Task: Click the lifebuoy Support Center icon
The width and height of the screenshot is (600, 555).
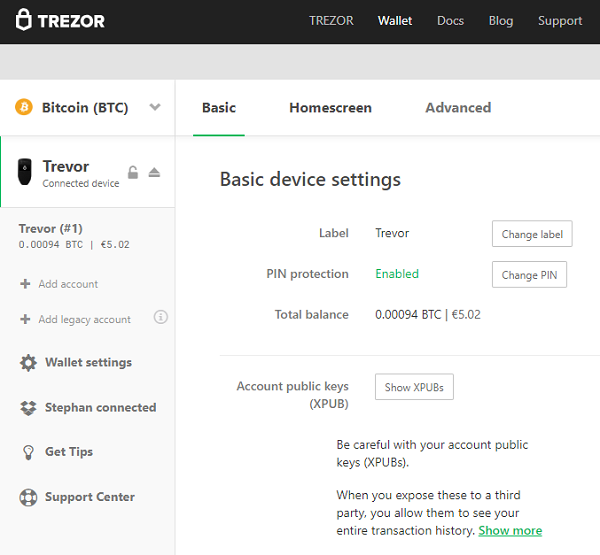Action: tap(28, 497)
